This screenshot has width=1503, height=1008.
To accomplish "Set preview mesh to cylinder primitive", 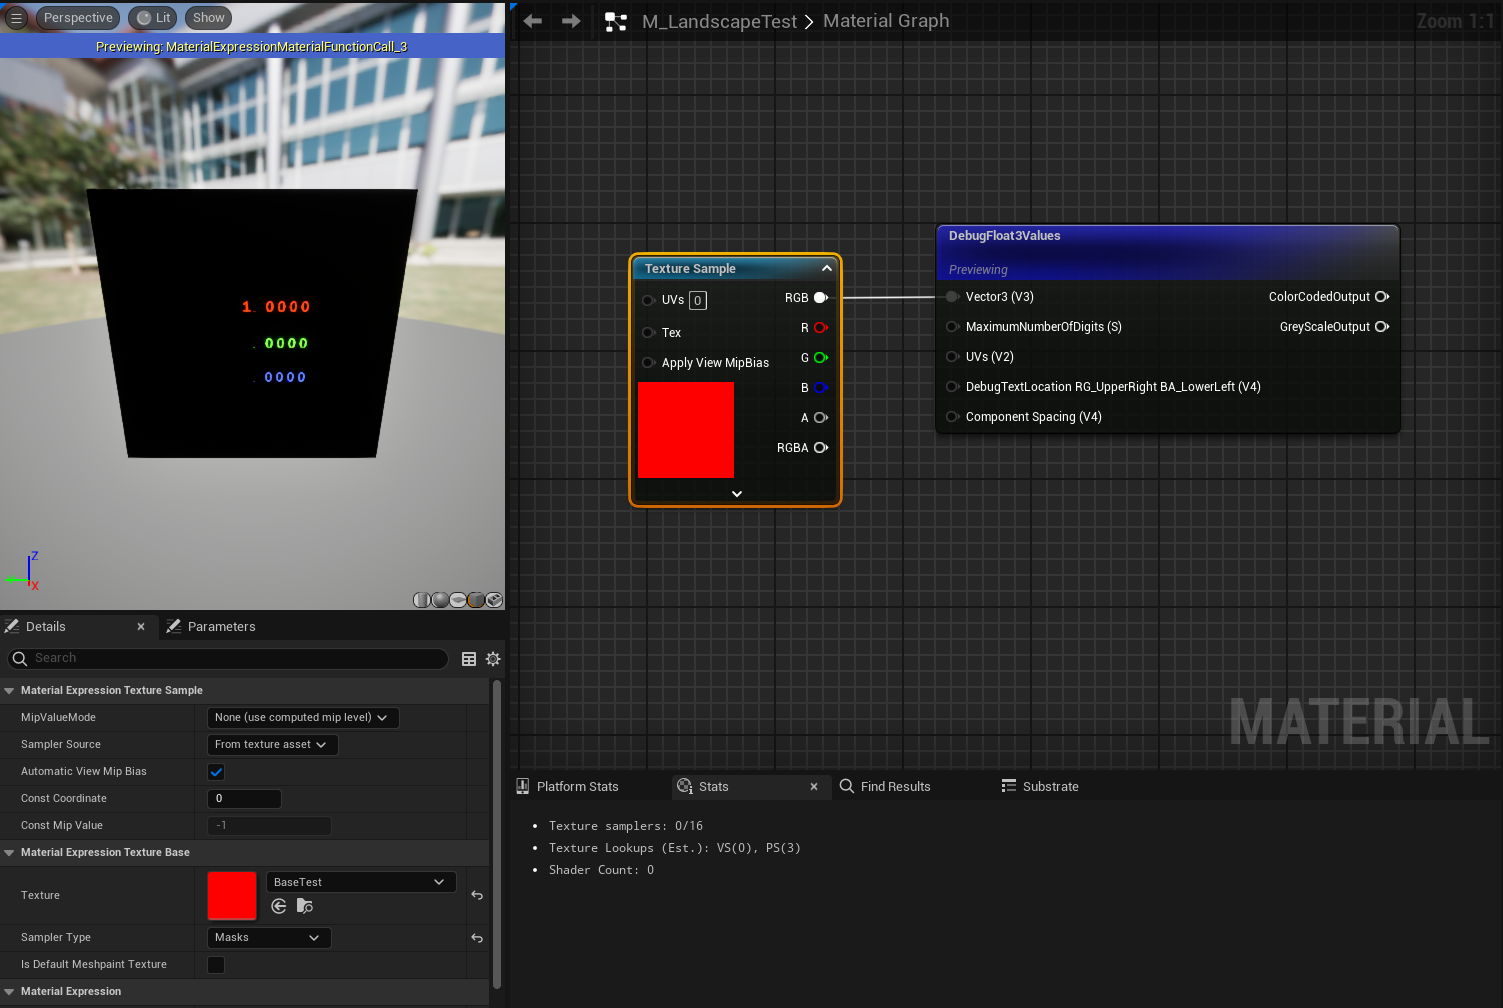I will click(x=422, y=600).
